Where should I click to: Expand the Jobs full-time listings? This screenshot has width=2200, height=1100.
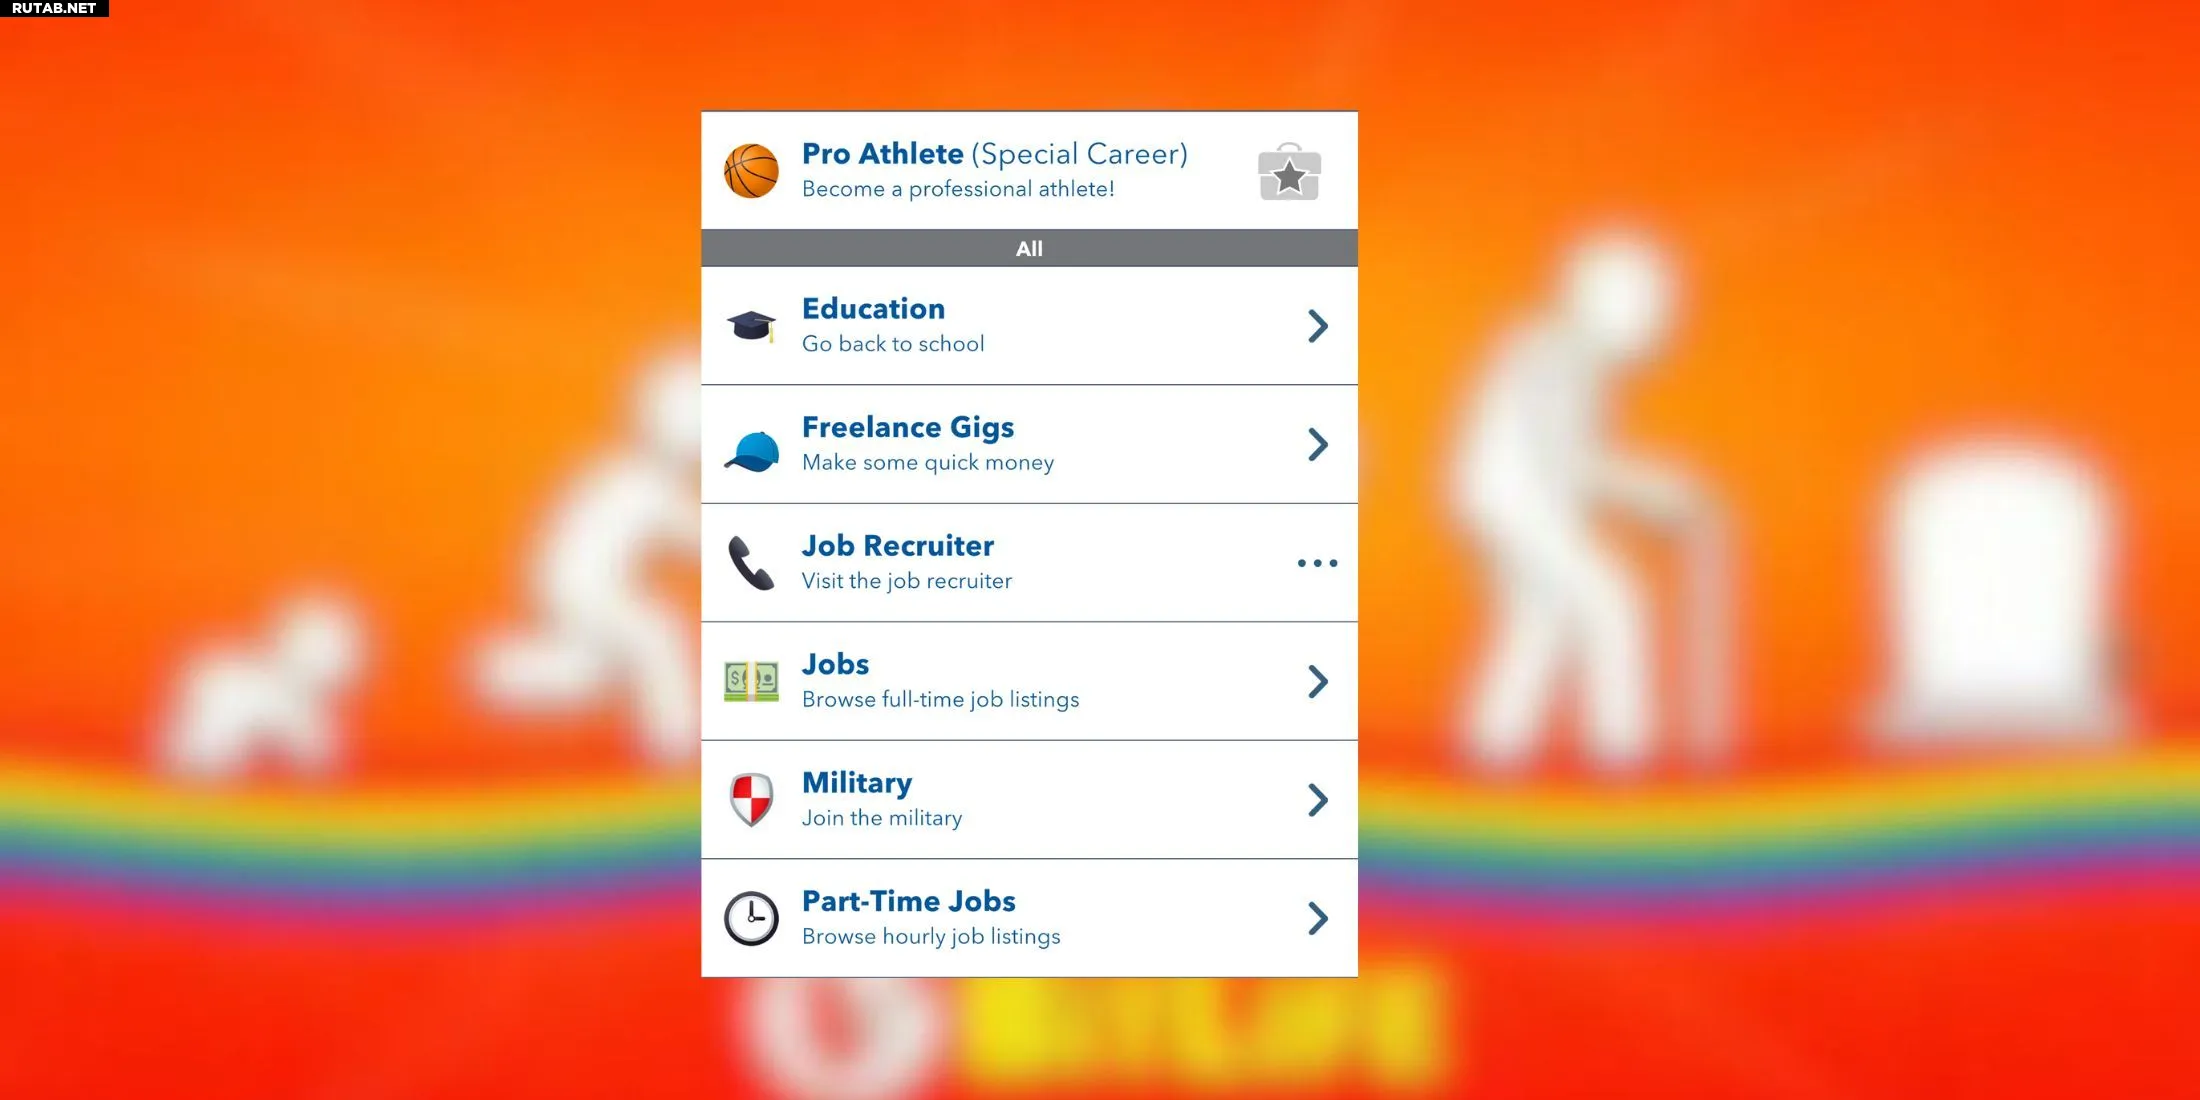tap(1315, 682)
